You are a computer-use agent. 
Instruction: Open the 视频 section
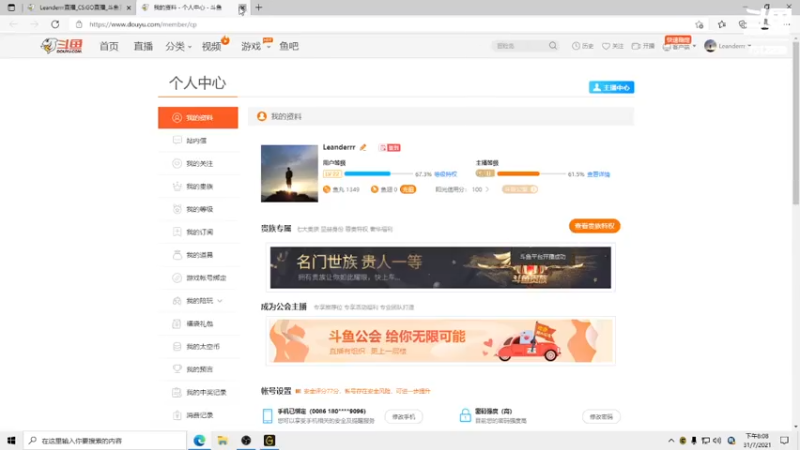[x=211, y=46]
